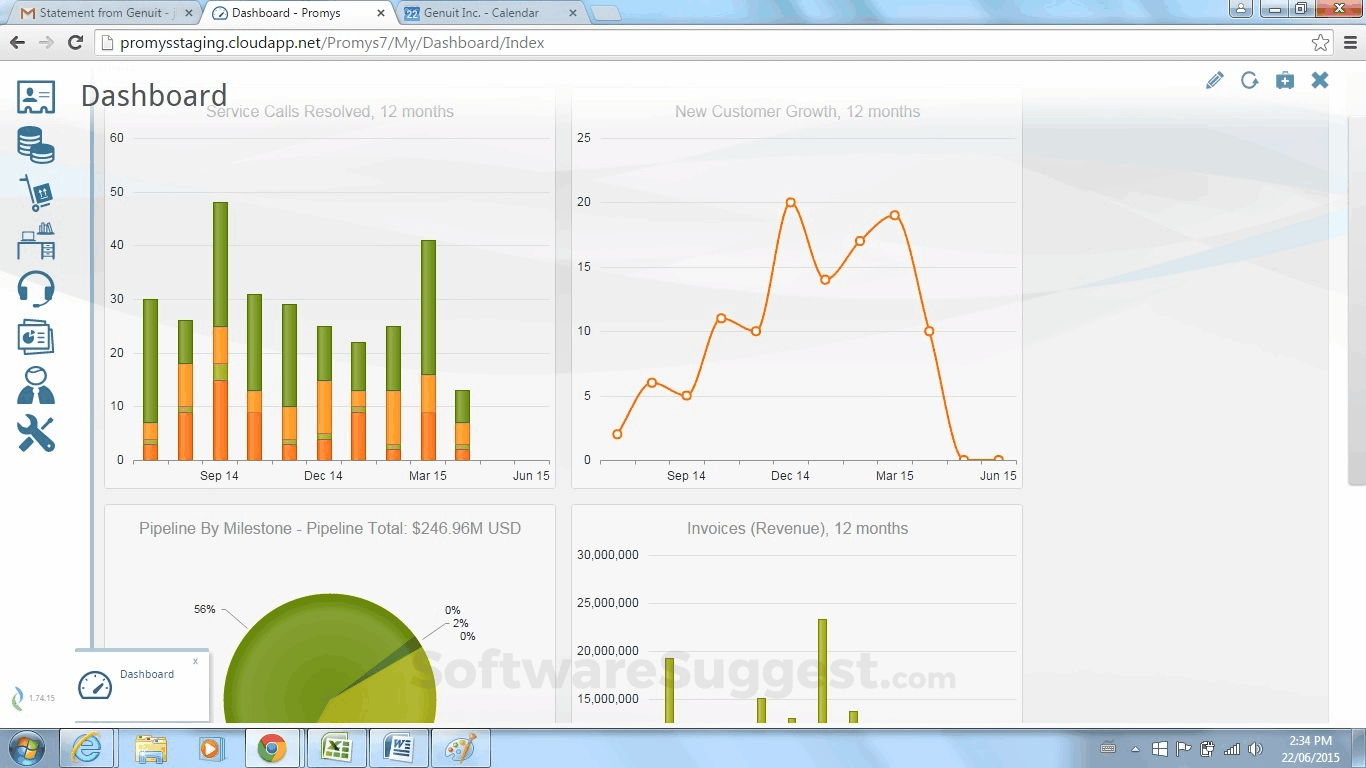Click the browser back arrow
Viewport: 1366px width, 768px height.
[x=17, y=43]
